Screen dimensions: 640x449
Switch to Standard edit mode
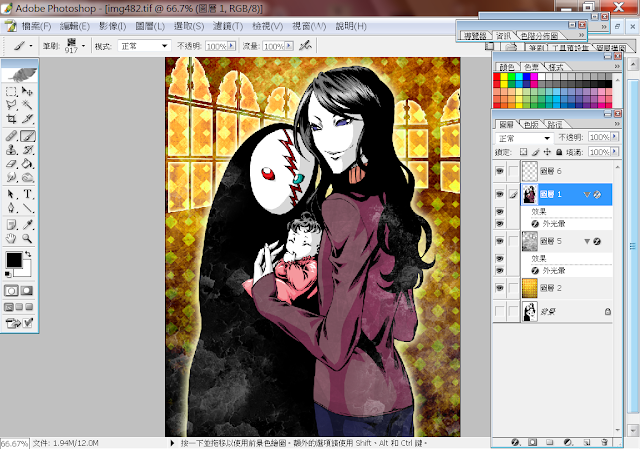(11, 291)
